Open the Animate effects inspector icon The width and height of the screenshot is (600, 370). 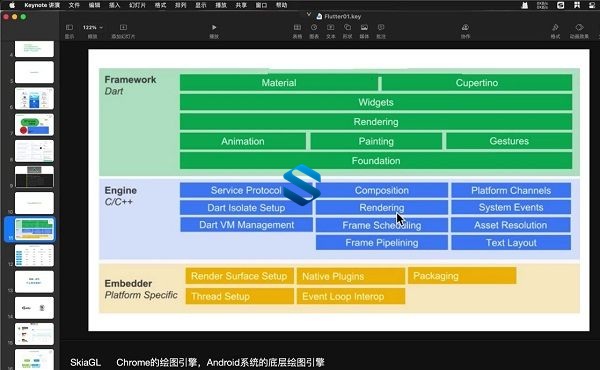pos(579,28)
